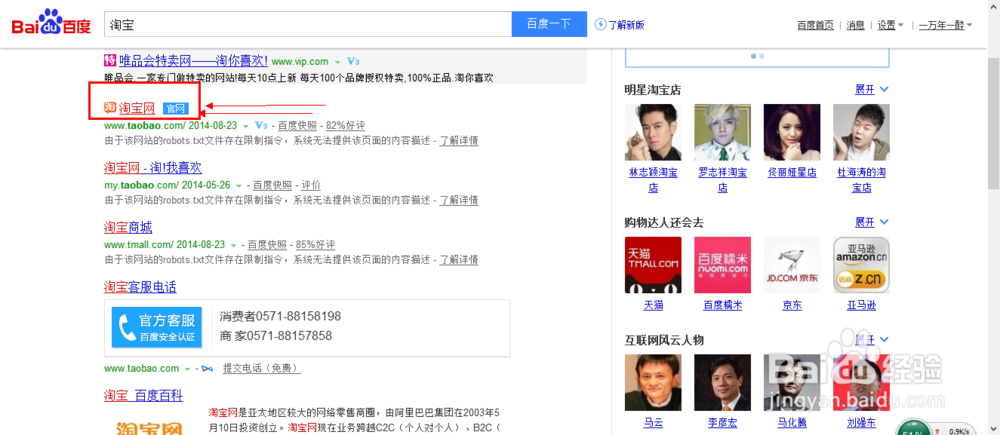Open the 淘宝网 official result link
The image size is (1000, 435).
point(136,108)
